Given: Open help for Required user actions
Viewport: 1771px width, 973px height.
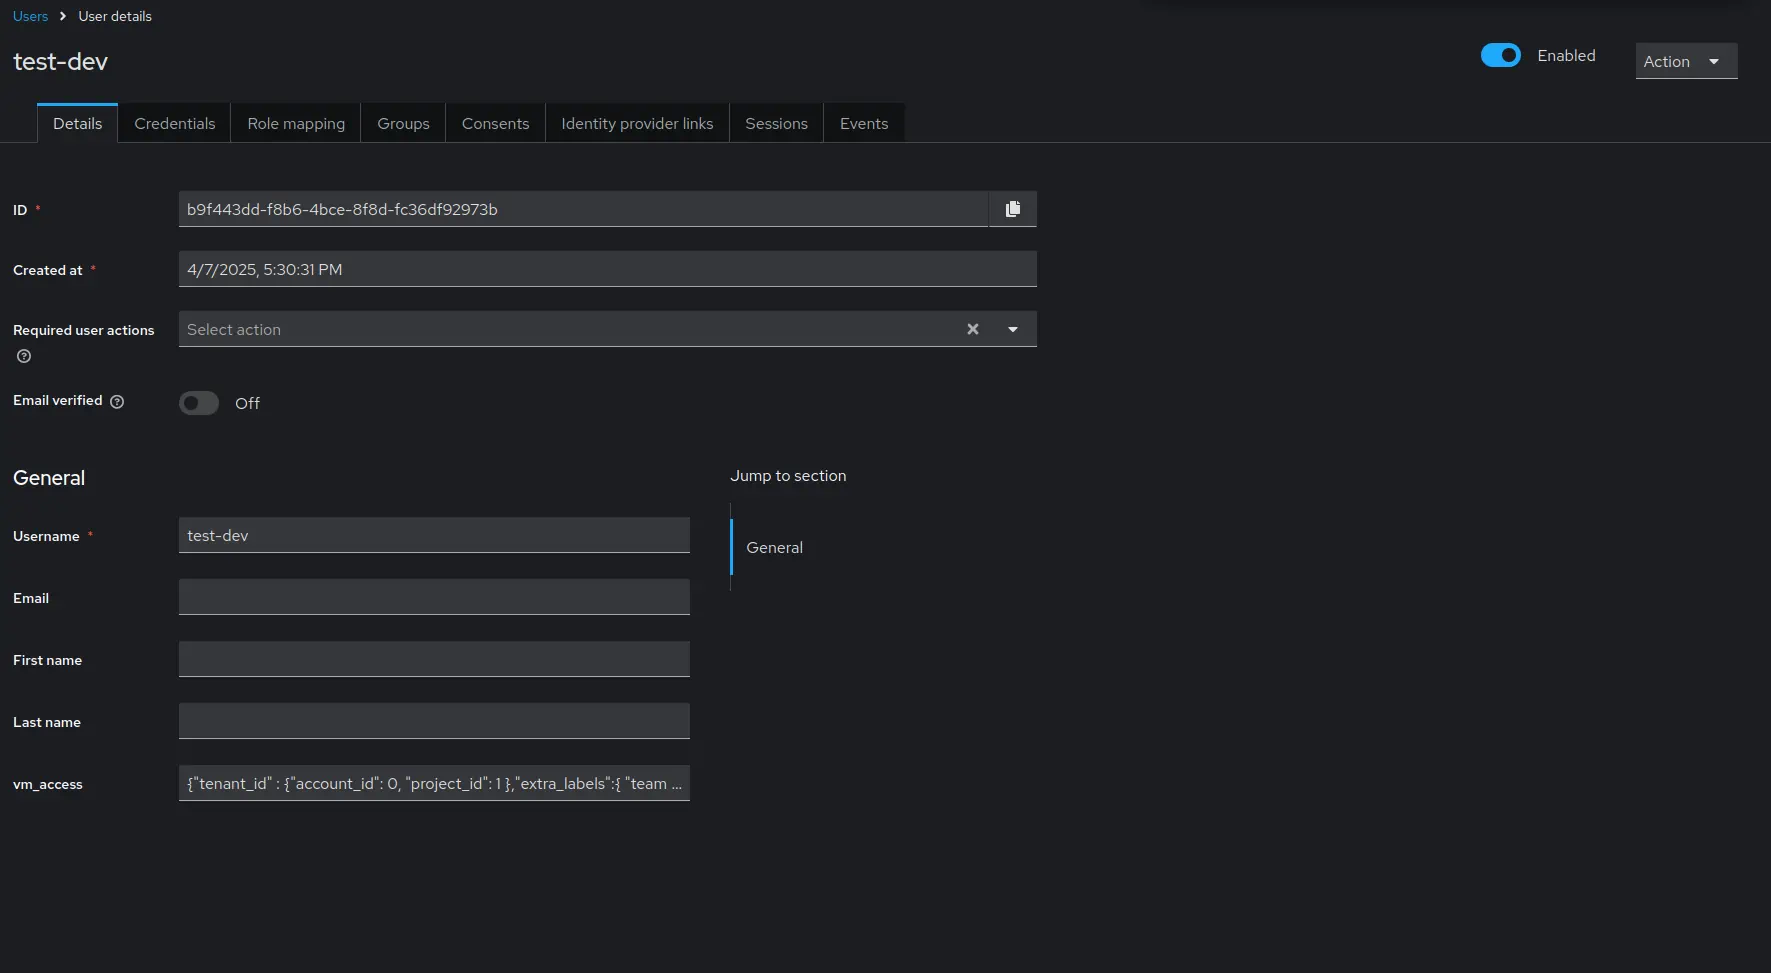Looking at the screenshot, I should click(x=24, y=356).
